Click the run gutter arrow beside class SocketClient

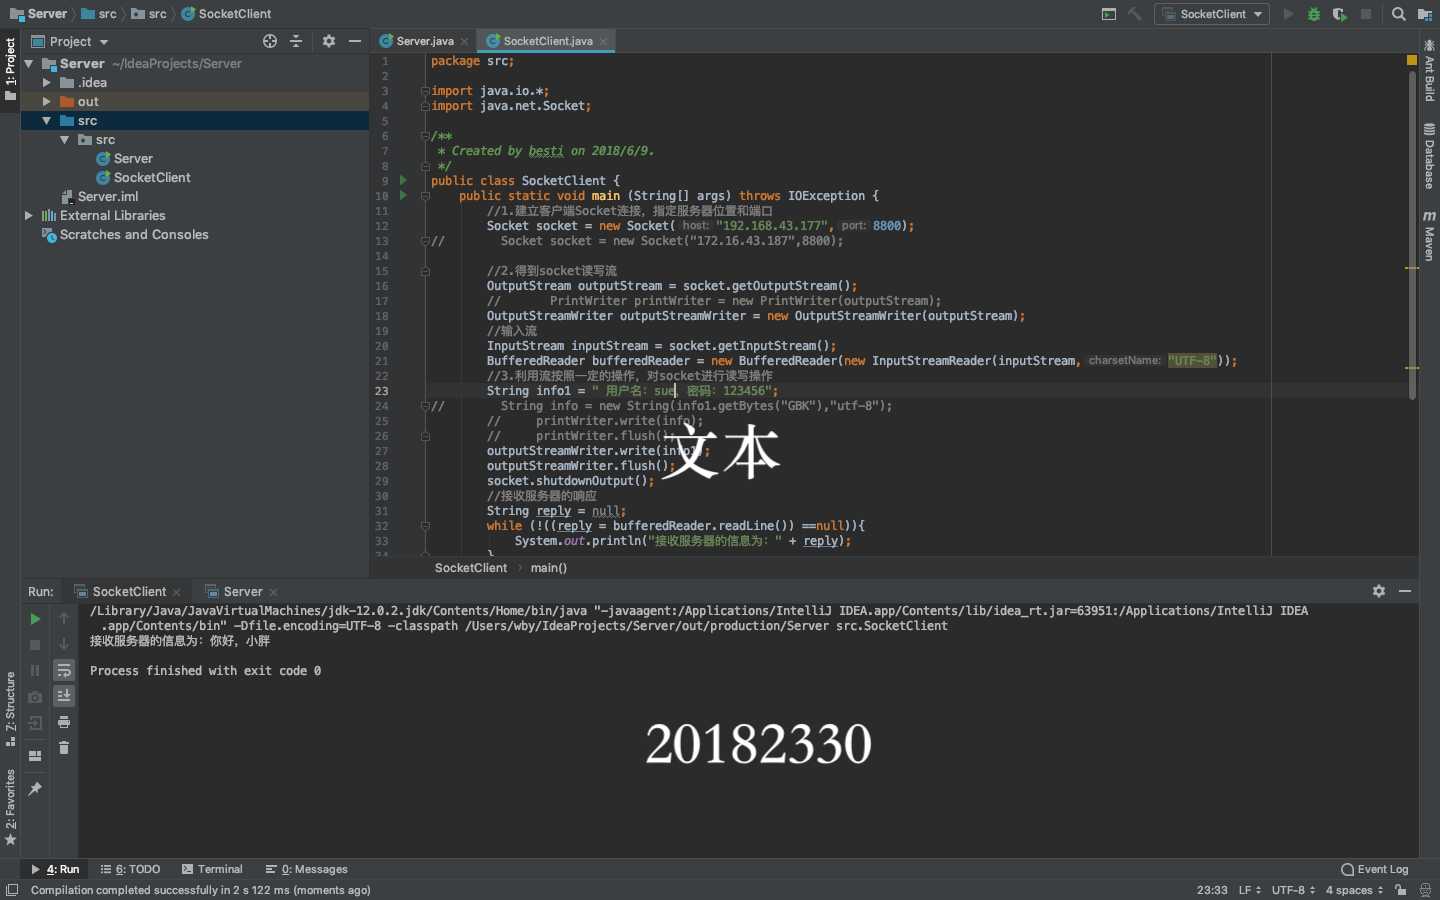[x=403, y=181]
